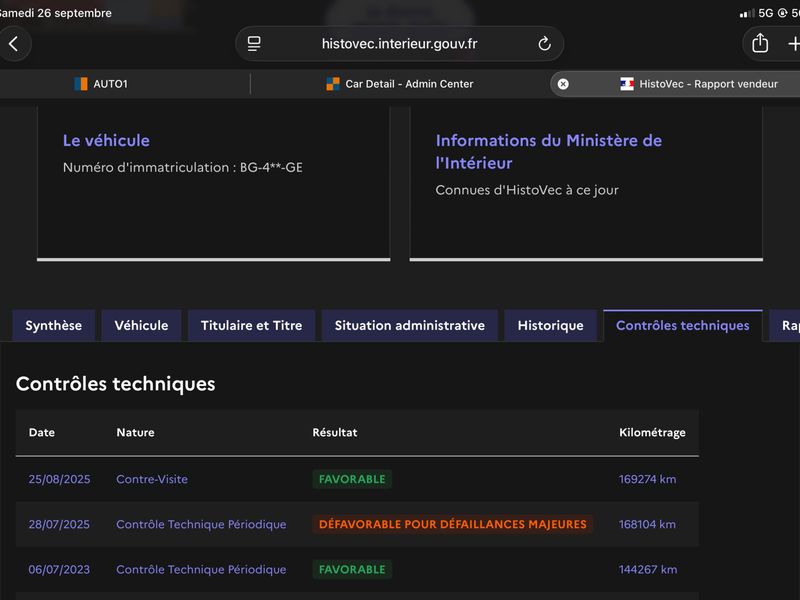
Task: Tap the histovec.interieur.gouv.fr address bar
Action: (399, 44)
